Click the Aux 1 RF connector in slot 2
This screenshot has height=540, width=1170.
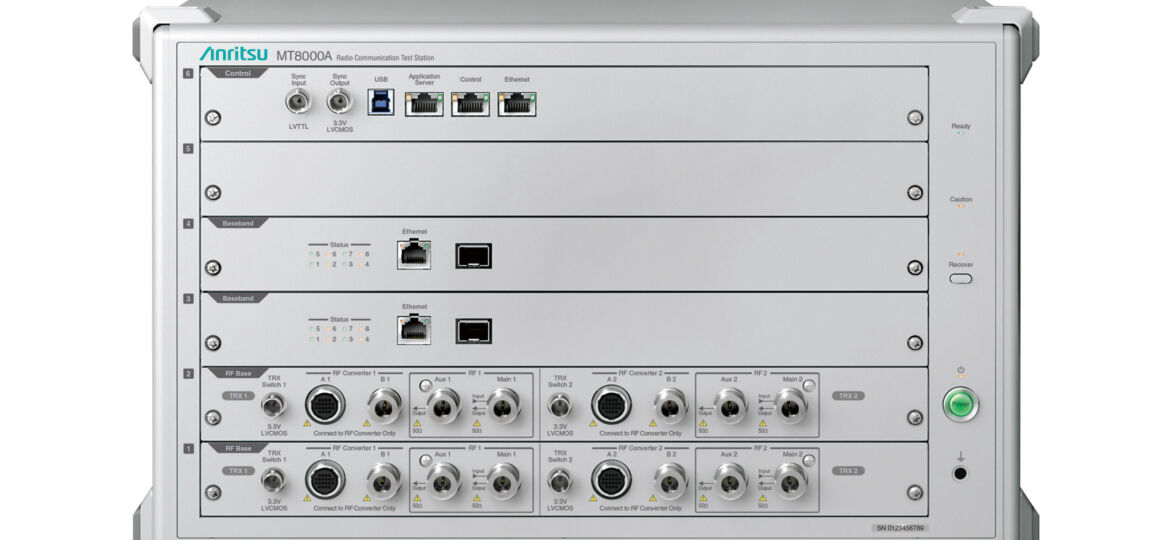[444, 406]
